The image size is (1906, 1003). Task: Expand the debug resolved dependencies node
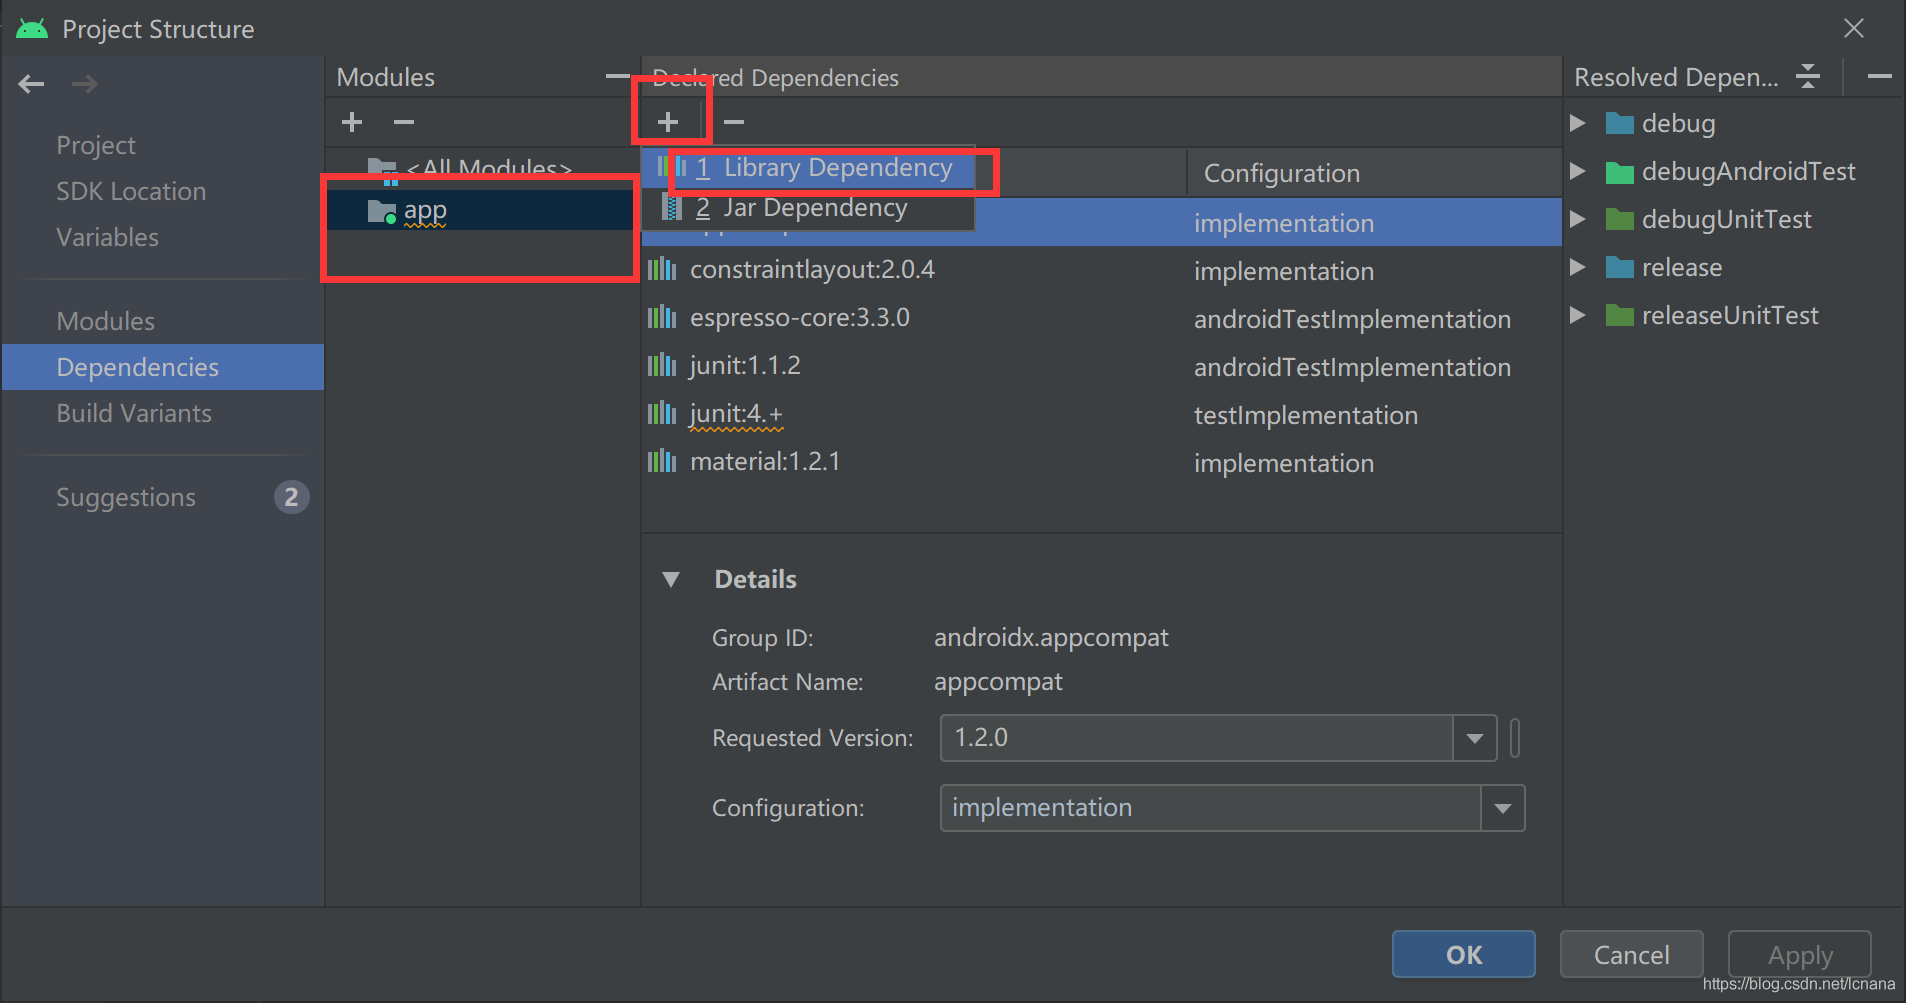pos(1578,123)
